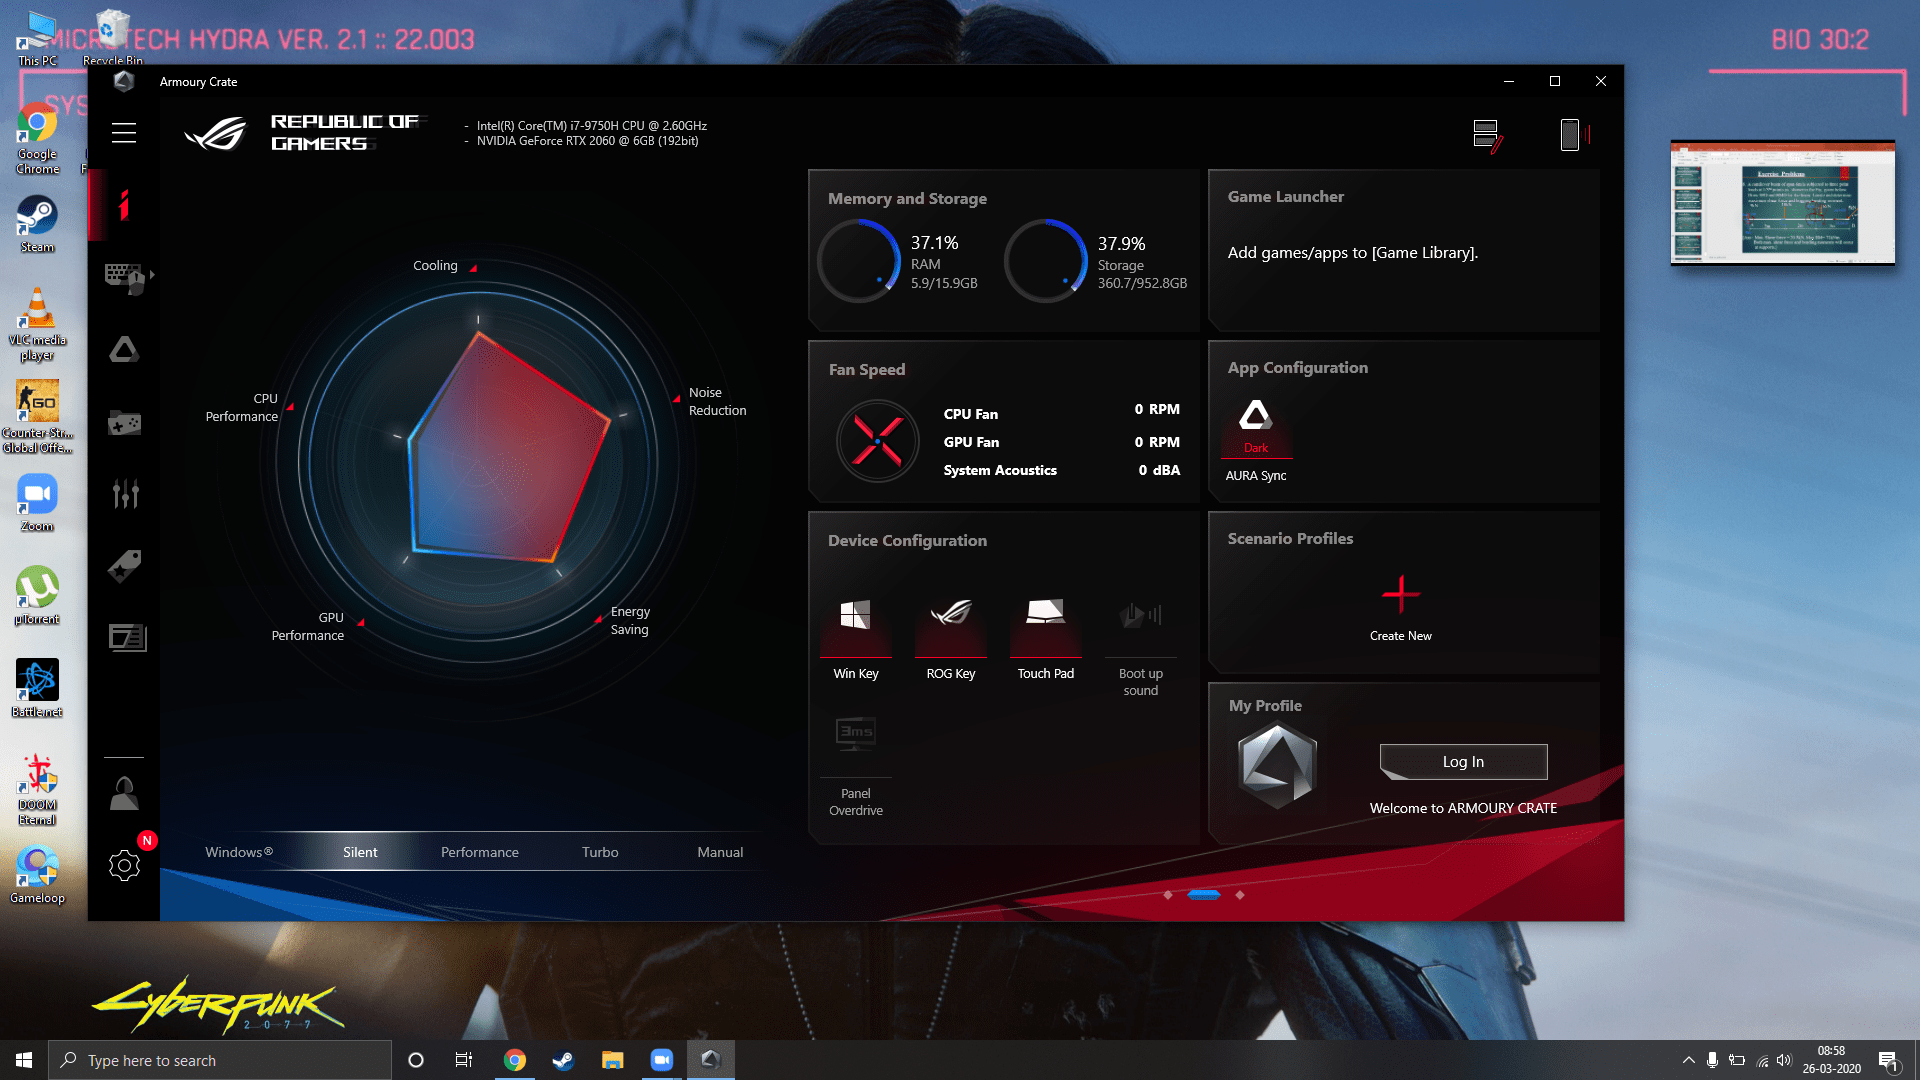Image resolution: width=1920 pixels, height=1080 pixels.
Task: Click the edit dashboard layout icon top right
Action: (x=1486, y=134)
